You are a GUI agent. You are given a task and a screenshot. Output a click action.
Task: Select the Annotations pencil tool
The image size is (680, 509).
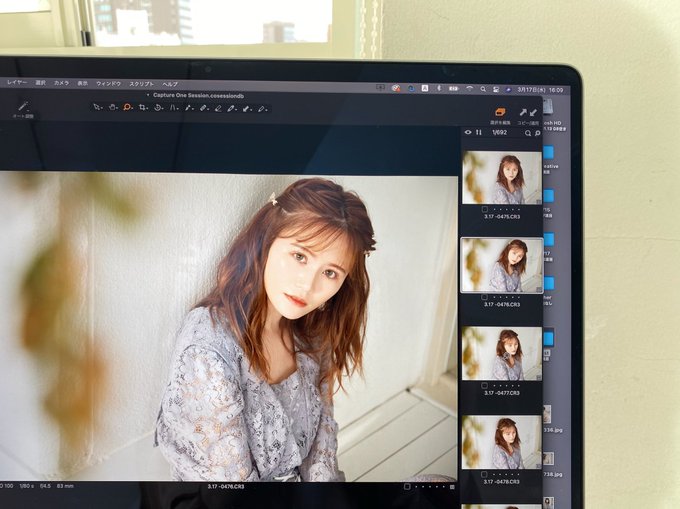point(262,109)
